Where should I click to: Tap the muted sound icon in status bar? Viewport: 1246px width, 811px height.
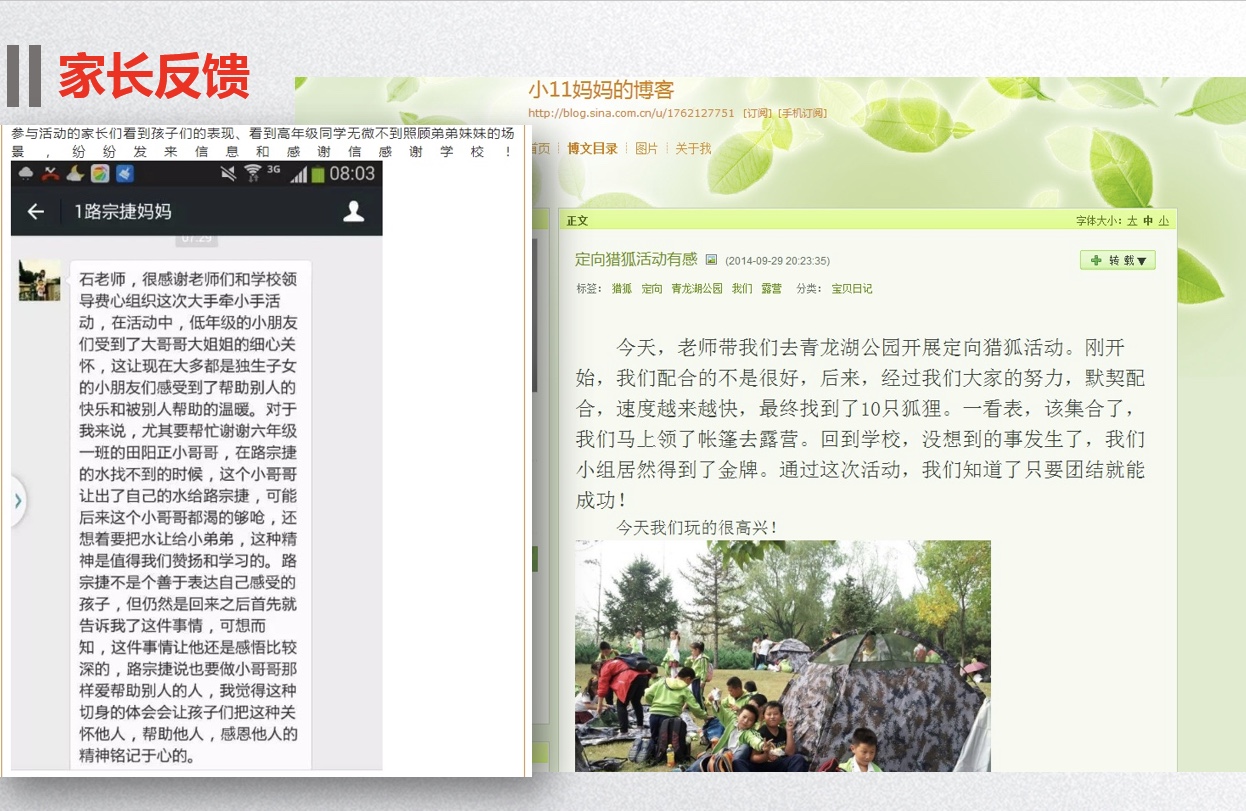(x=229, y=174)
